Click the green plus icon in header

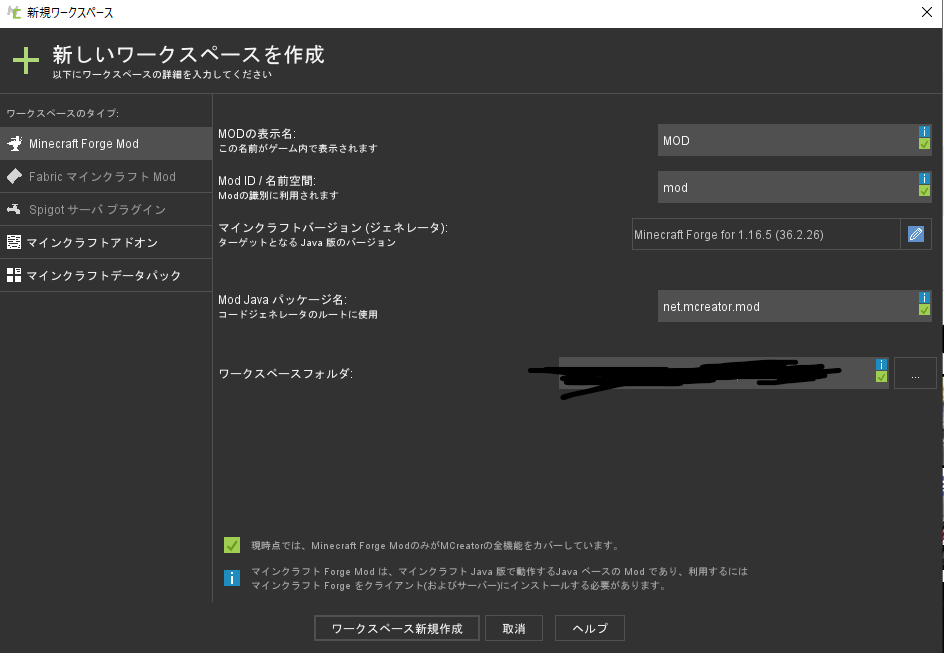tap(26, 61)
